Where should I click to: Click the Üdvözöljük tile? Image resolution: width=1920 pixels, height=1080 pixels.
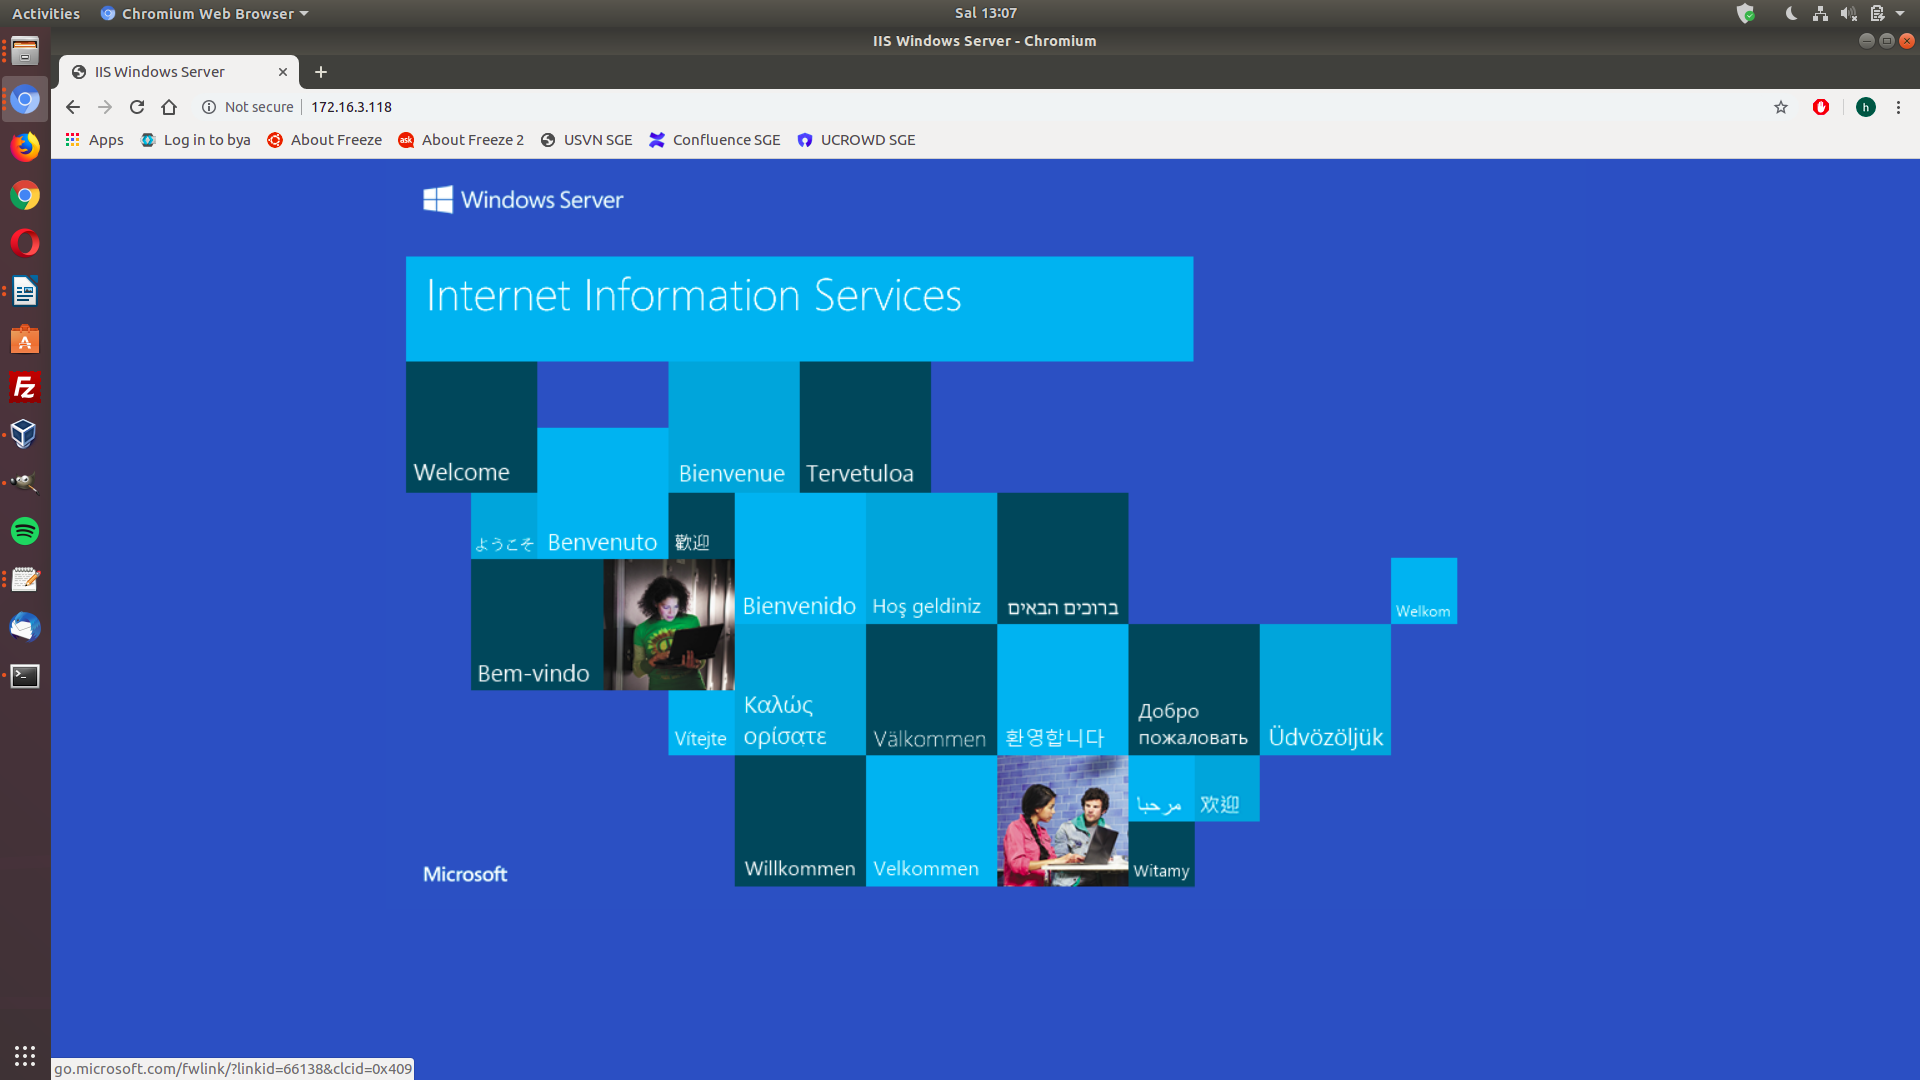[x=1325, y=690]
